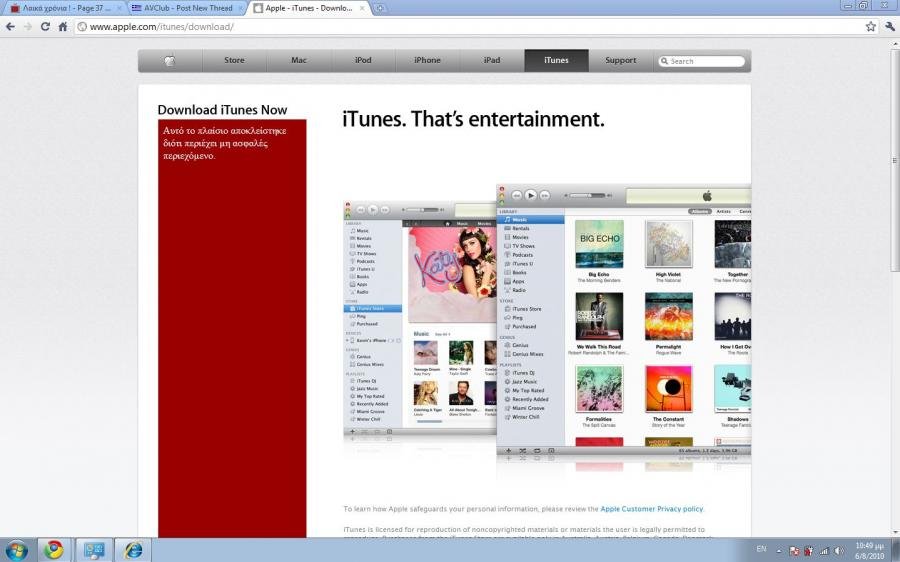The height and width of the screenshot is (562, 900).
Task: Click the volume icon in the system tray
Action: pyautogui.click(x=838, y=550)
